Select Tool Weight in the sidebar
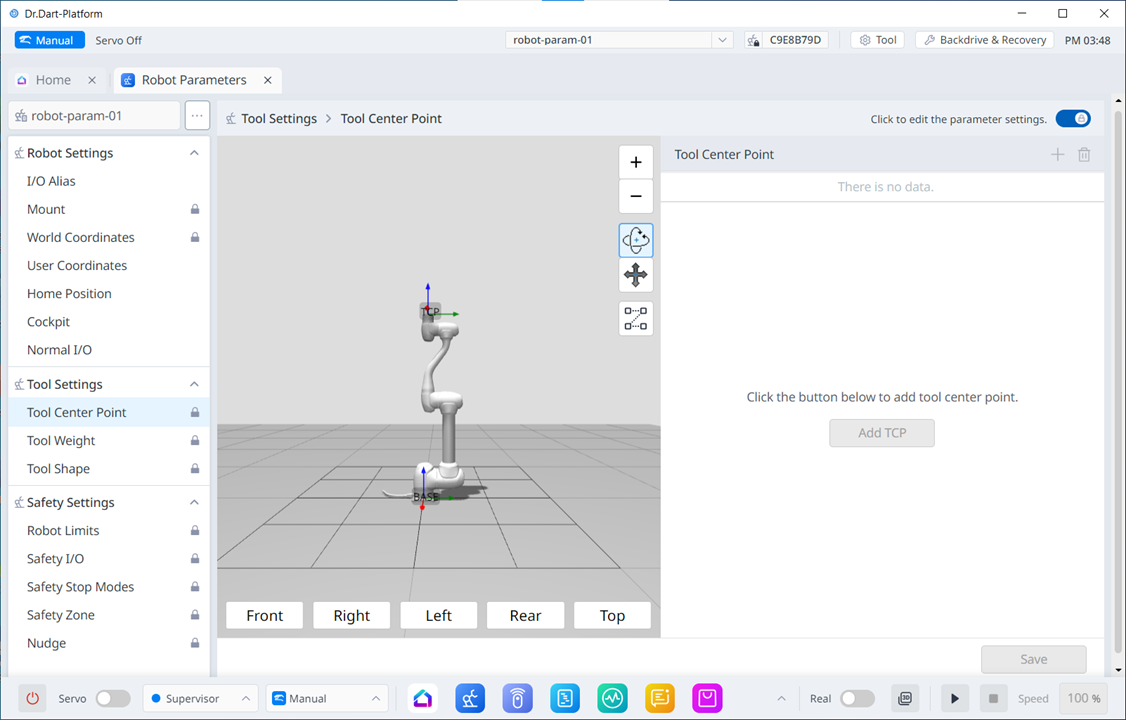The width and height of the screenshot is (1126, 720). [60, 440]
